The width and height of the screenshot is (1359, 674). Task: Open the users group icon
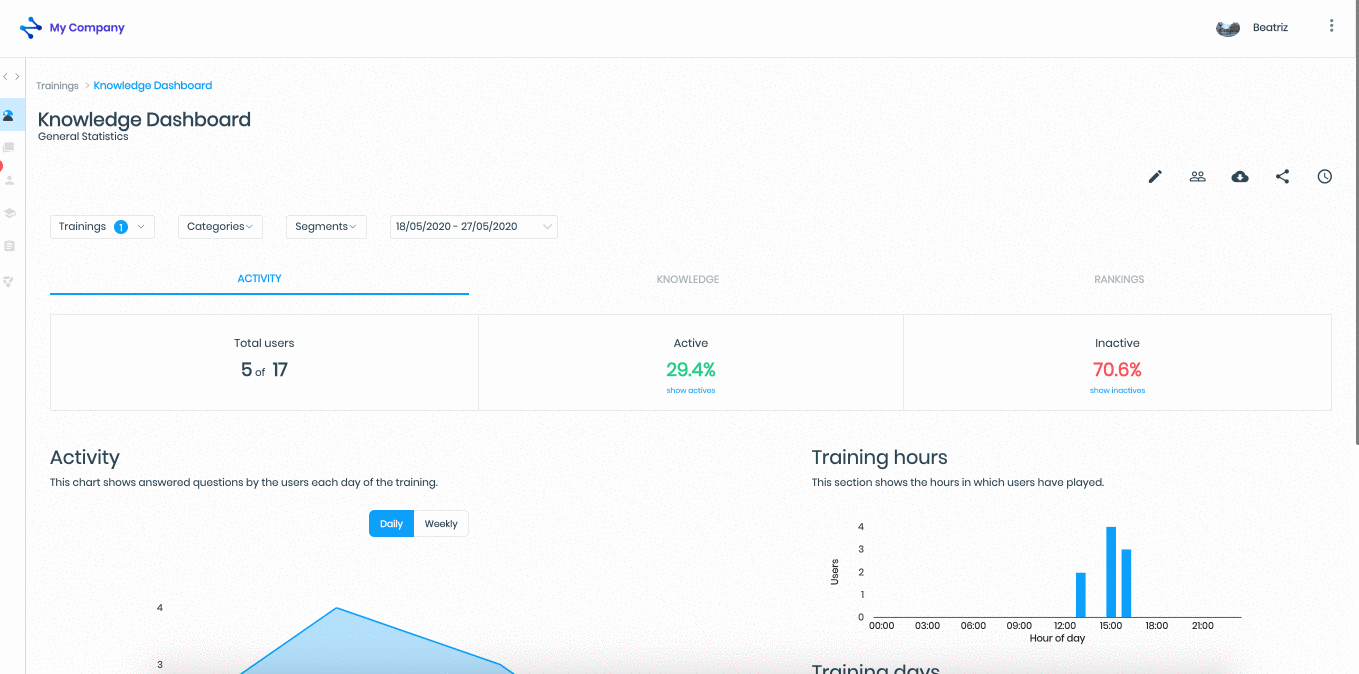[x=1197, y=177]
